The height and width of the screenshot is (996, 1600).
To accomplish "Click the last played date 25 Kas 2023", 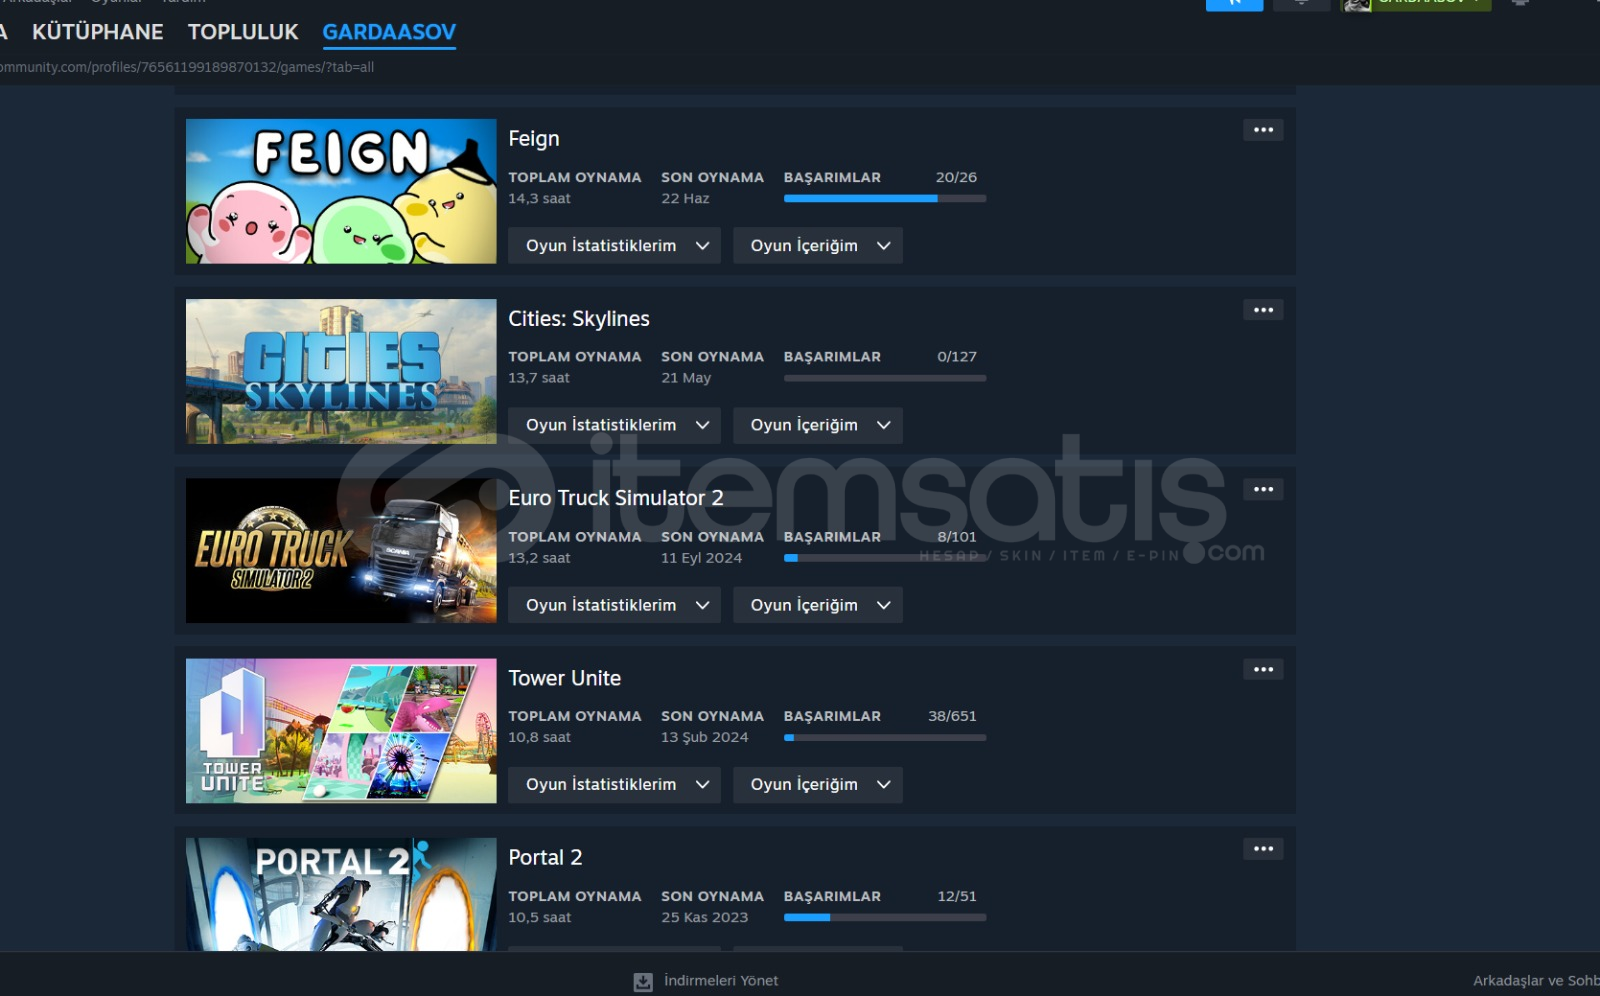I will point(704,918).
